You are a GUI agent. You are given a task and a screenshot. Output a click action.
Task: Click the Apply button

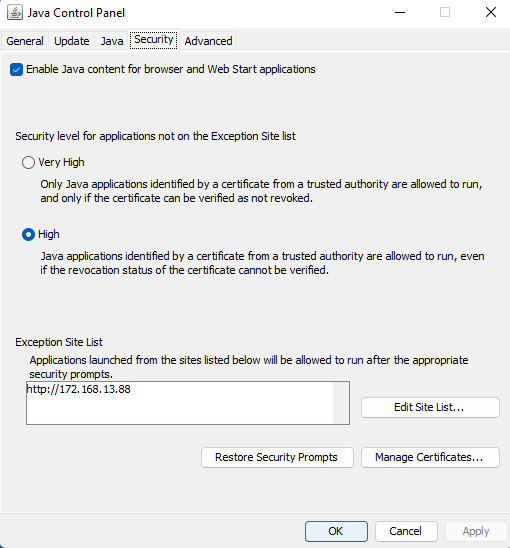[x=476, y=531]
